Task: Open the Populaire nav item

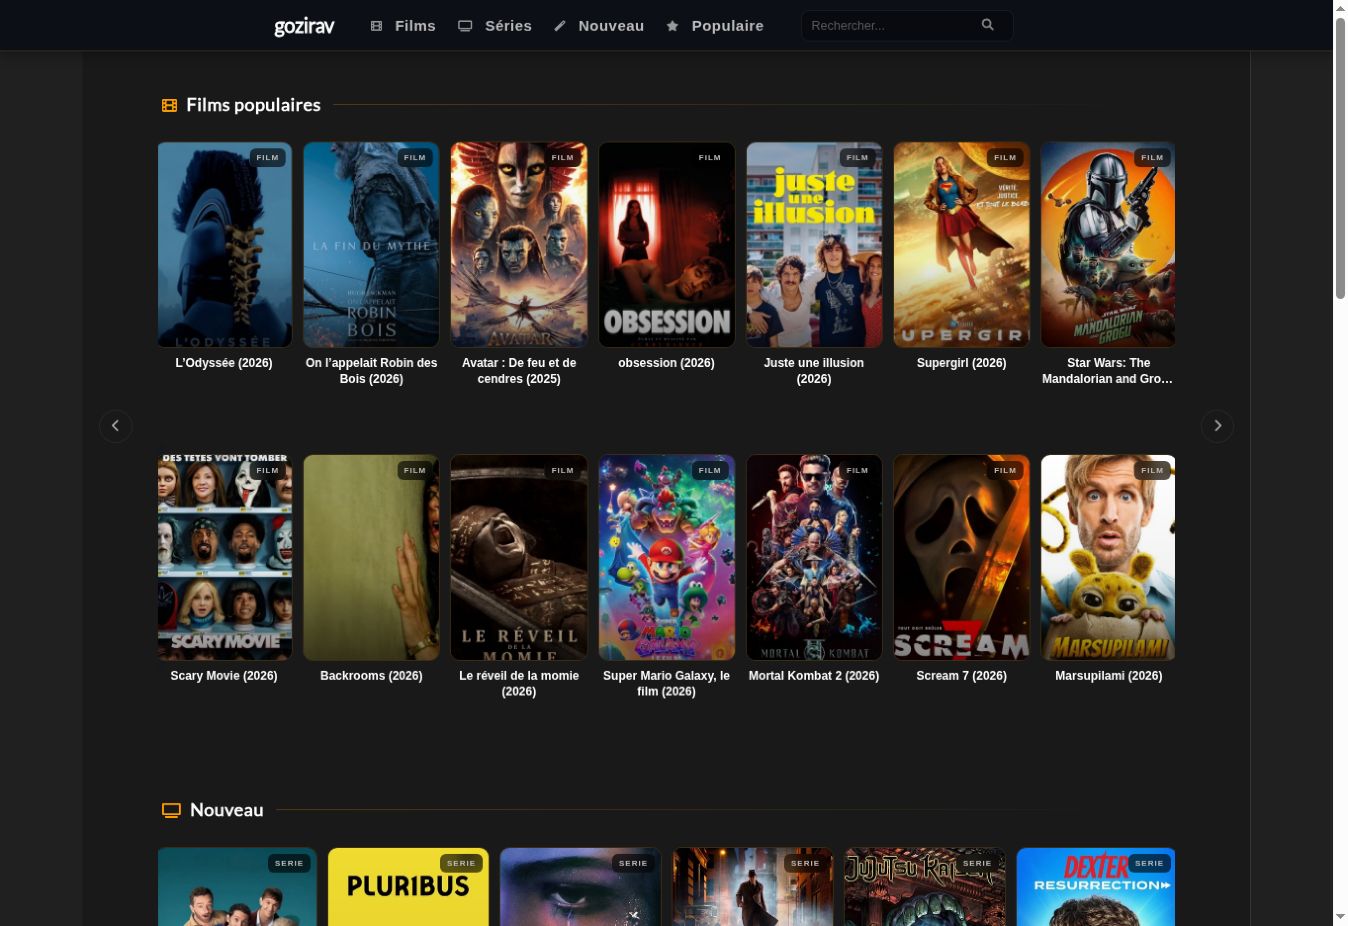Action: 715,26
